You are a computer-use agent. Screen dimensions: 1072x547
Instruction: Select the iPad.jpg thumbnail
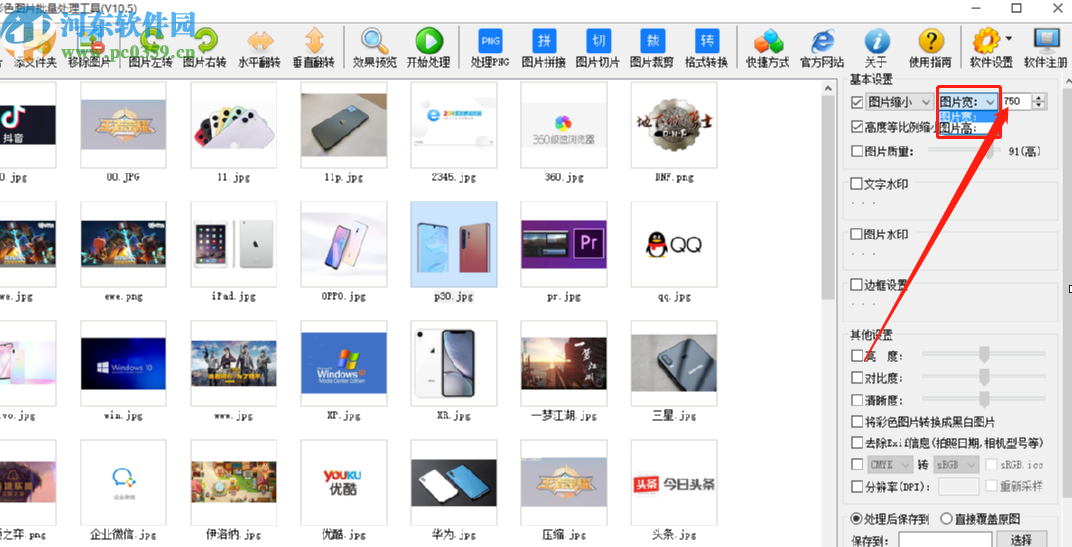click(x=234, y=244)
